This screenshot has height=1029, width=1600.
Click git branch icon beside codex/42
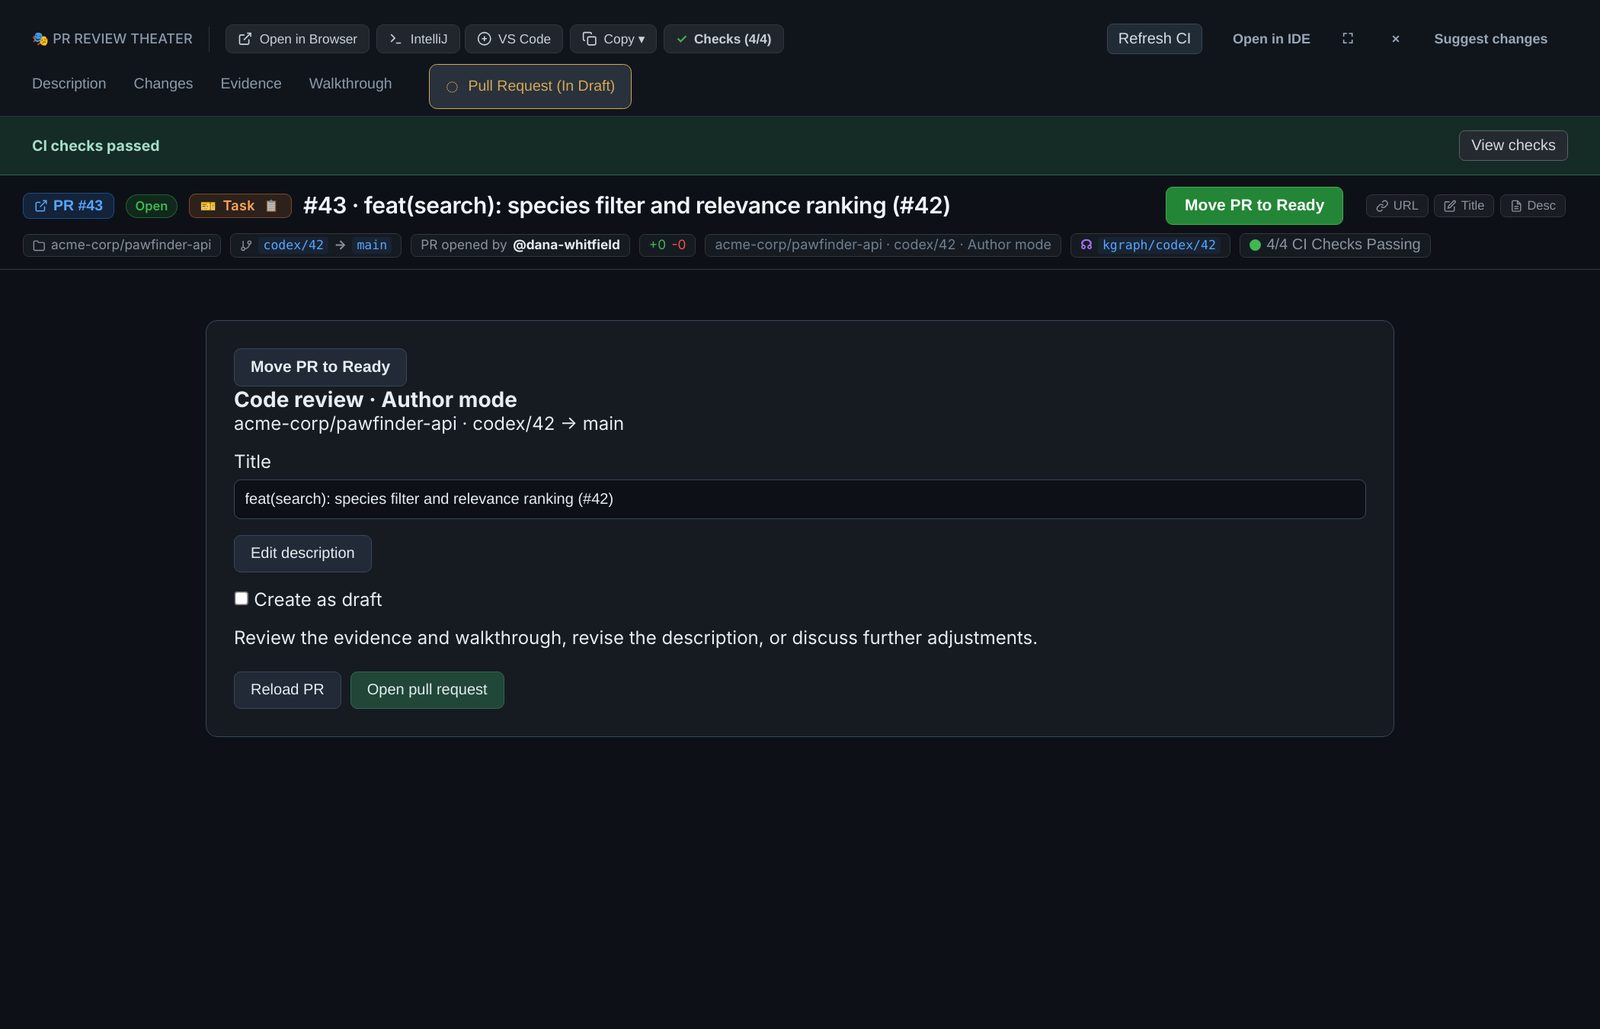click(x=246, y=245)
